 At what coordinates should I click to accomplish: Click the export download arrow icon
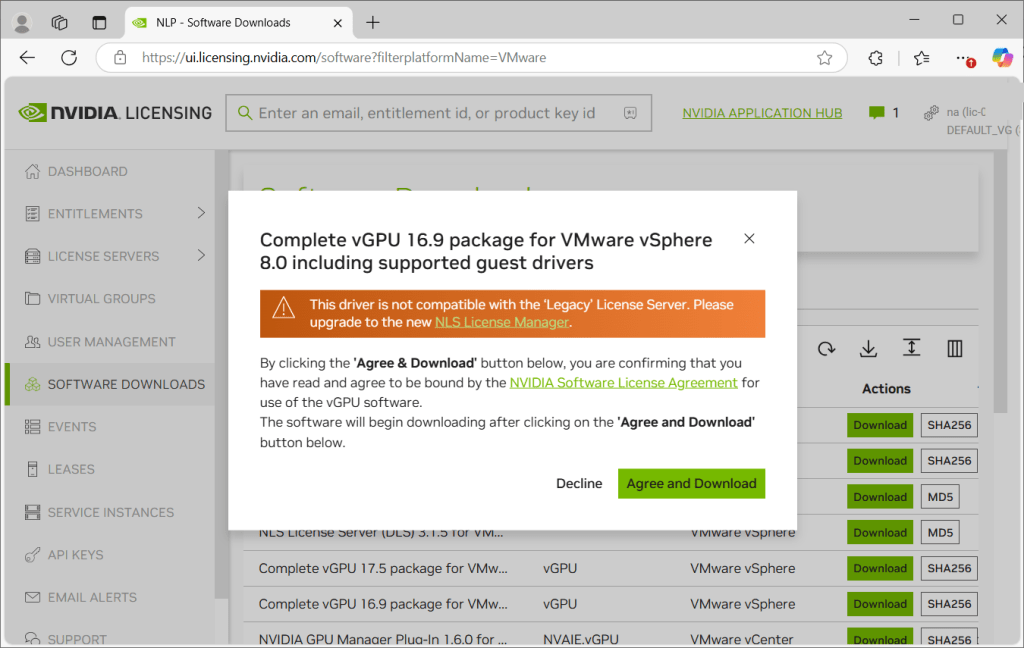click(868, 348)
